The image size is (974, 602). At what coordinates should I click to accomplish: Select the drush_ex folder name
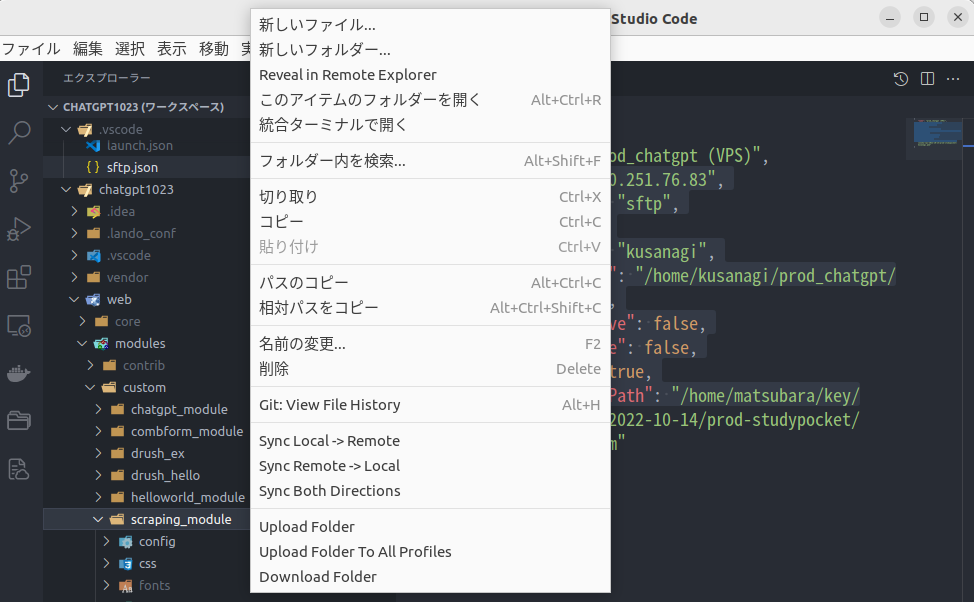click(x=158, y=454)
